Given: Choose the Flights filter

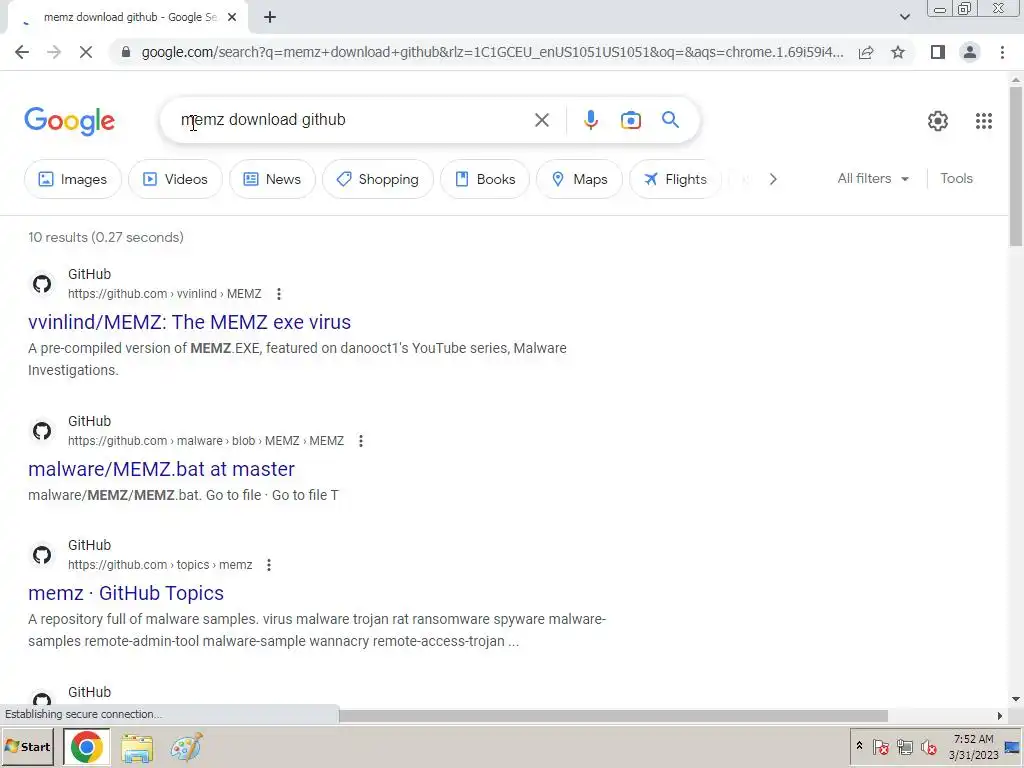Looking at the screenshot, I should click(675, 179).
